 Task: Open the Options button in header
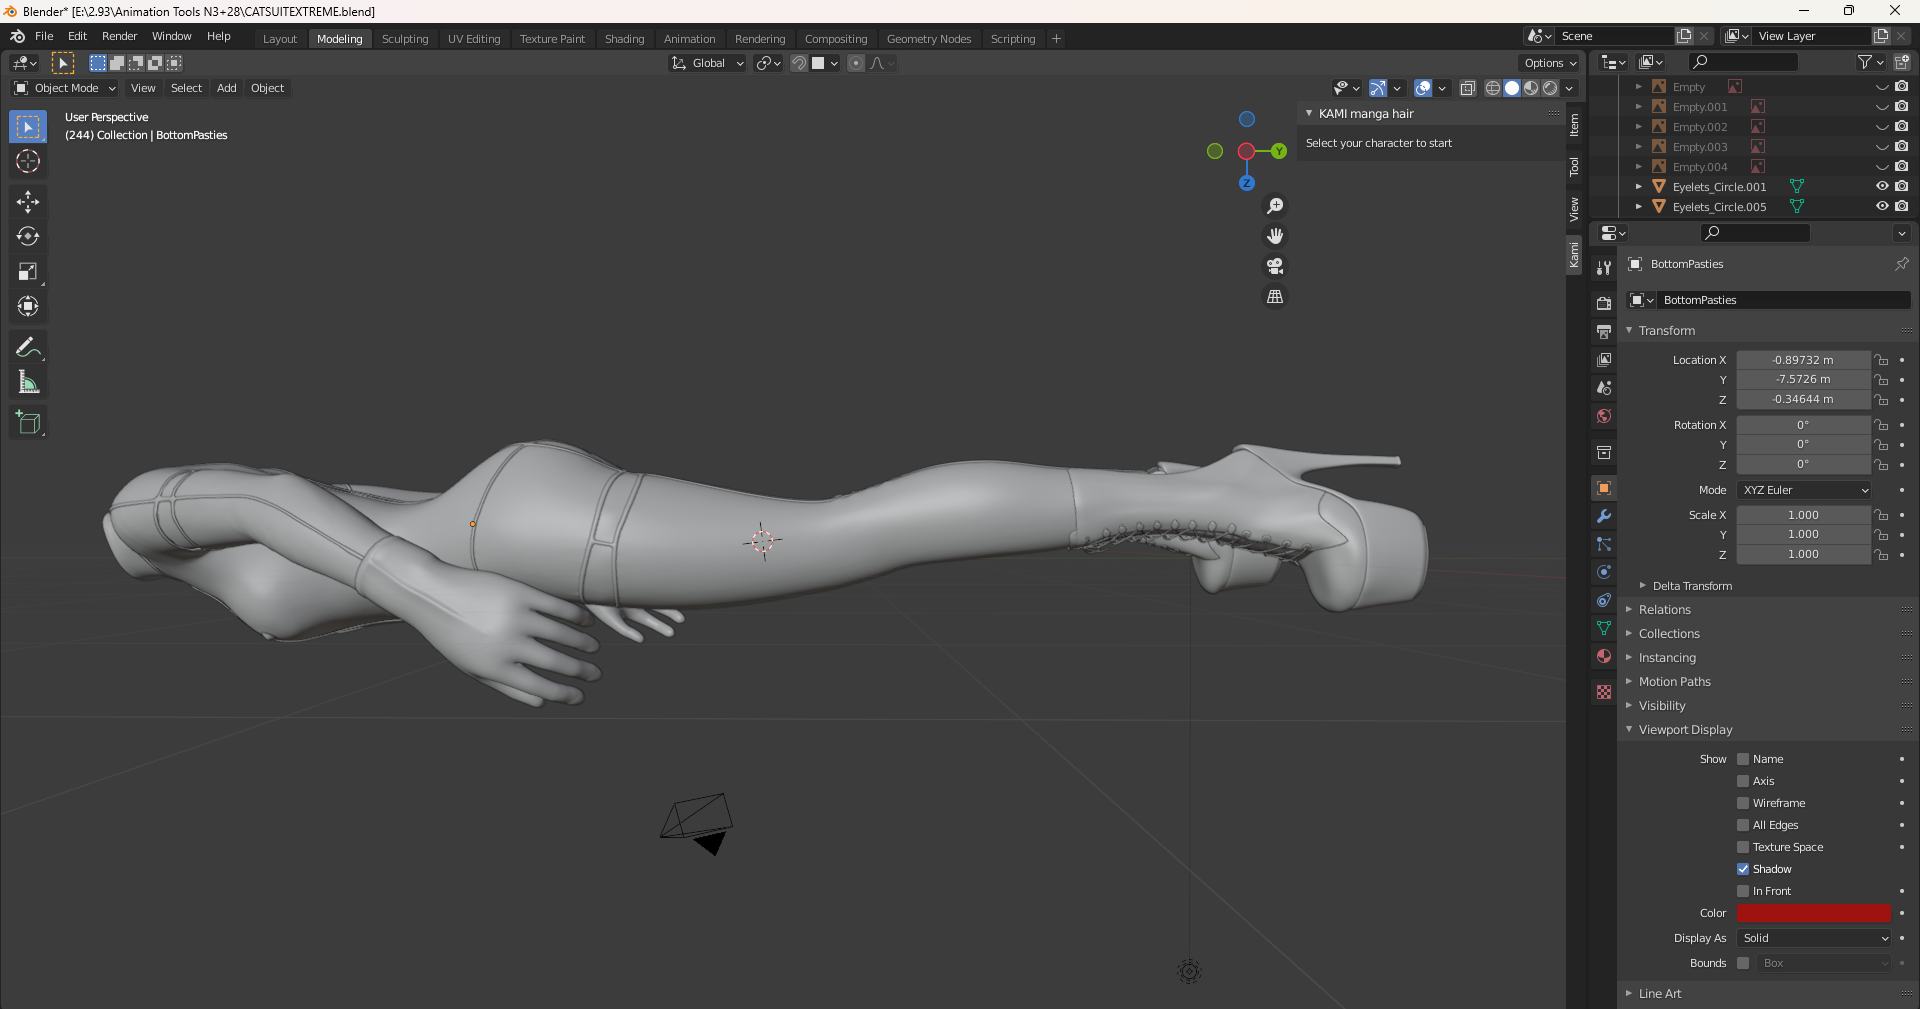pyautogui.click(x=1550, y=63)
